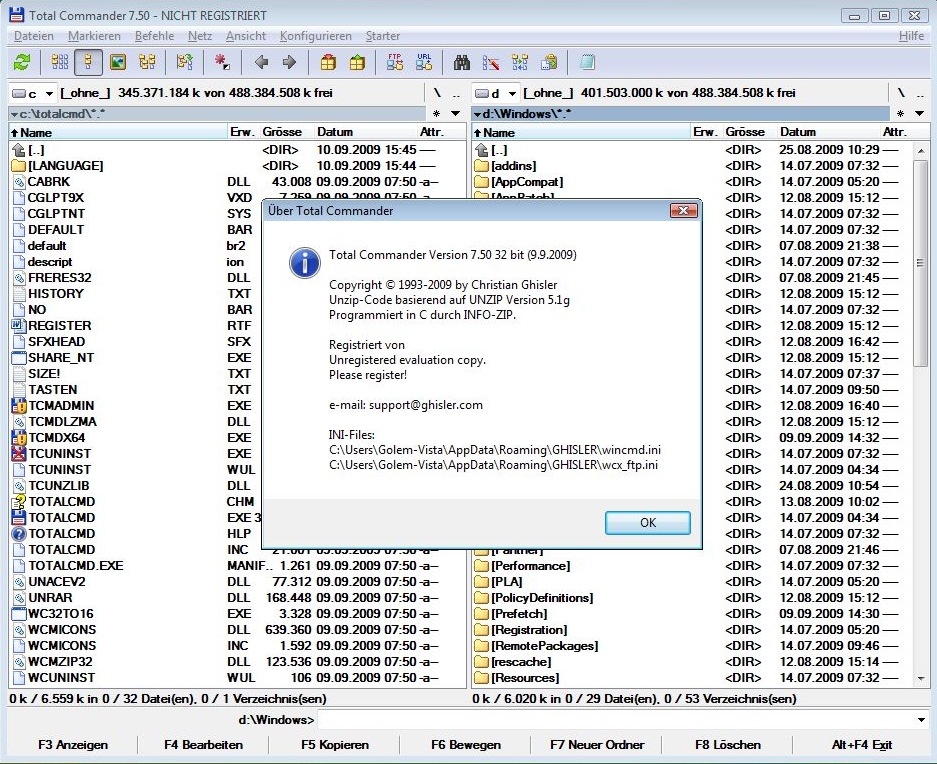
Task: Click the right panel scrollbar thumb
Action: tap(920, 262)
